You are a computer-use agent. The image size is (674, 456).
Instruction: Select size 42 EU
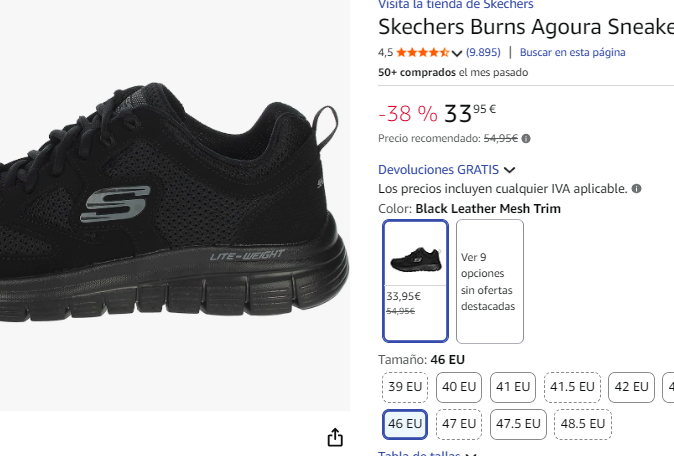632,387
